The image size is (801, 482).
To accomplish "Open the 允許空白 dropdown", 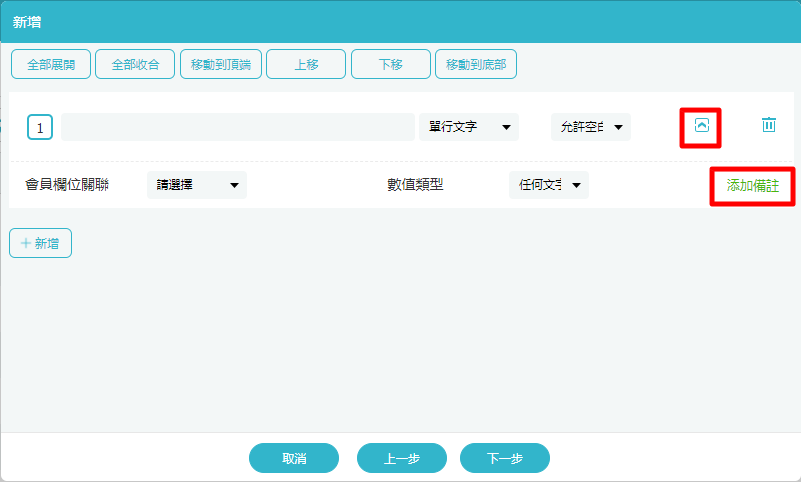I will click(590, 127).
